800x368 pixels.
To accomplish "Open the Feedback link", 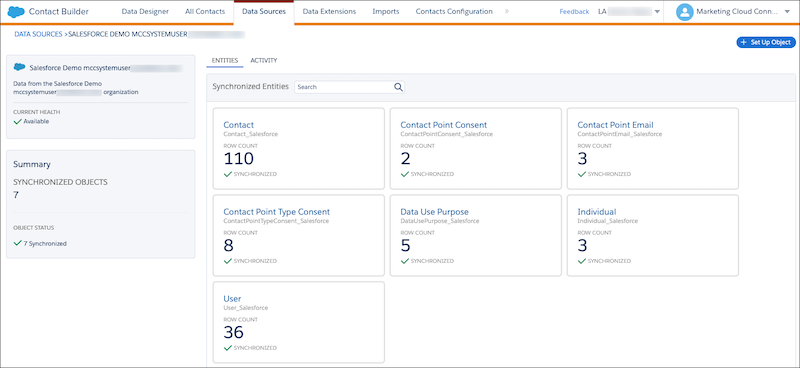I will click(x=574, y=12).
